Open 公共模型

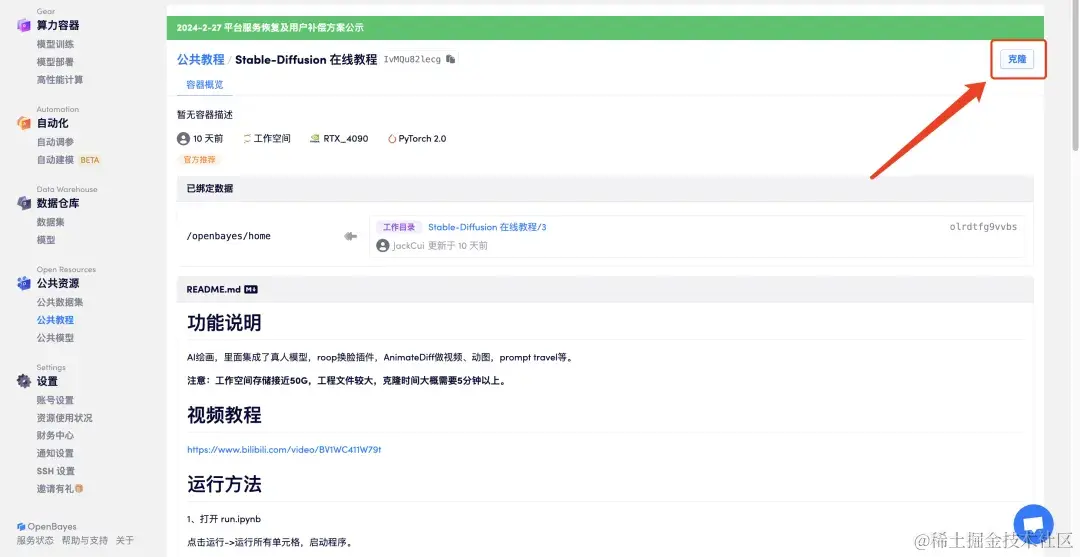55,337
